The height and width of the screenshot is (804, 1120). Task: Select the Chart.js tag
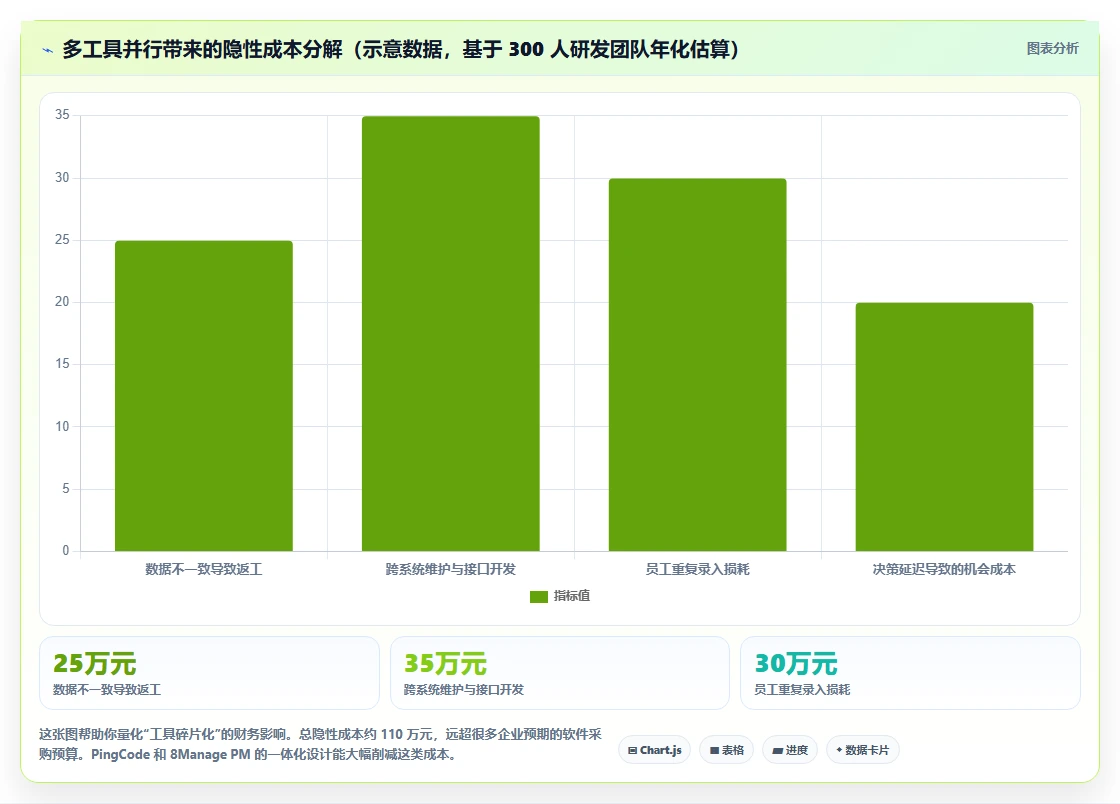654,750
